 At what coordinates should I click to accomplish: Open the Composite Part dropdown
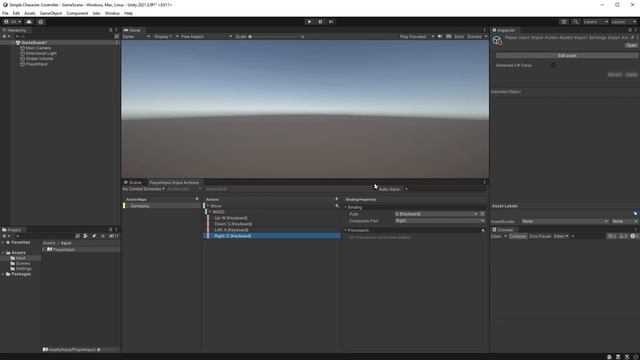(440, 221)
